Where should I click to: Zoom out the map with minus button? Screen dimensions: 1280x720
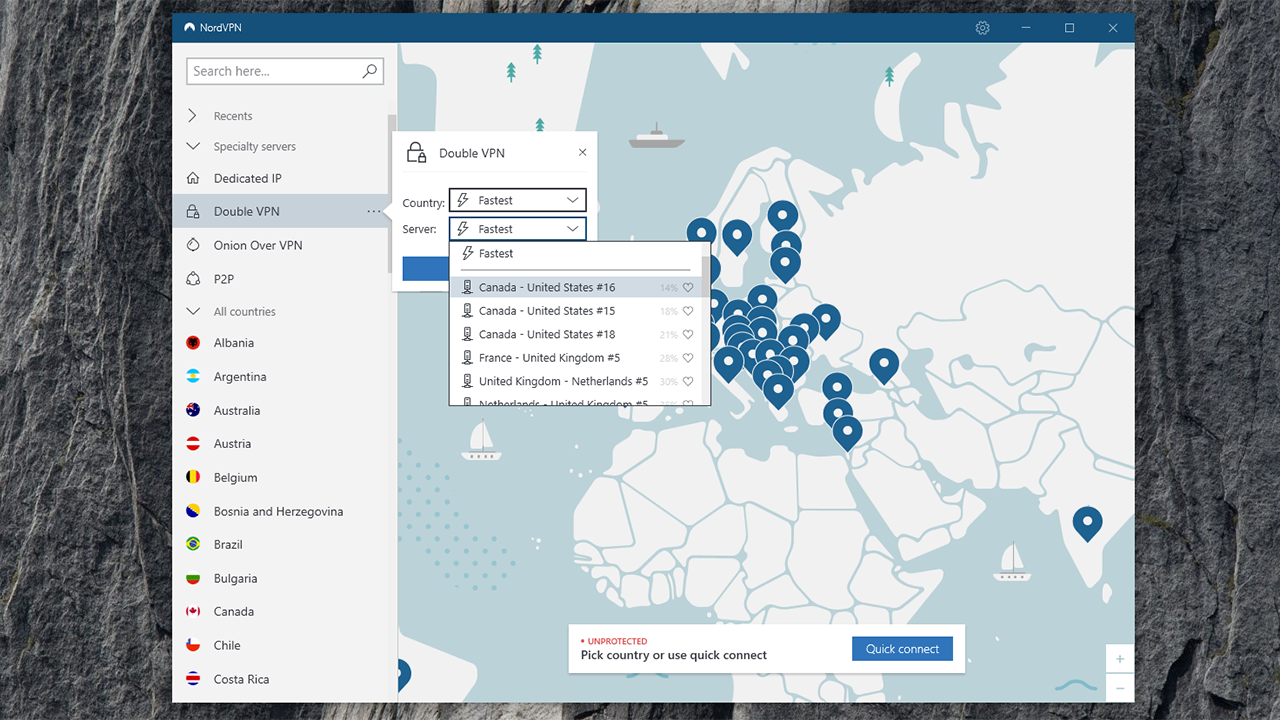(1120, 688)
